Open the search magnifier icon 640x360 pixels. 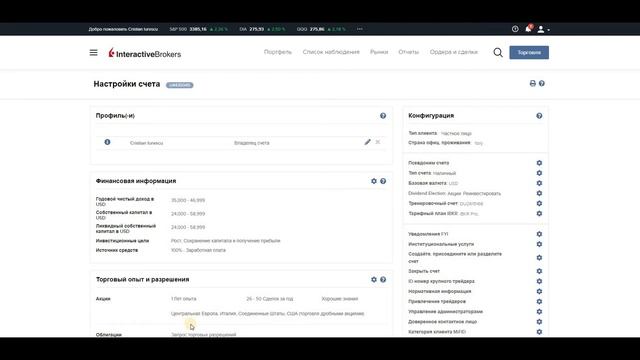(498, 52)
